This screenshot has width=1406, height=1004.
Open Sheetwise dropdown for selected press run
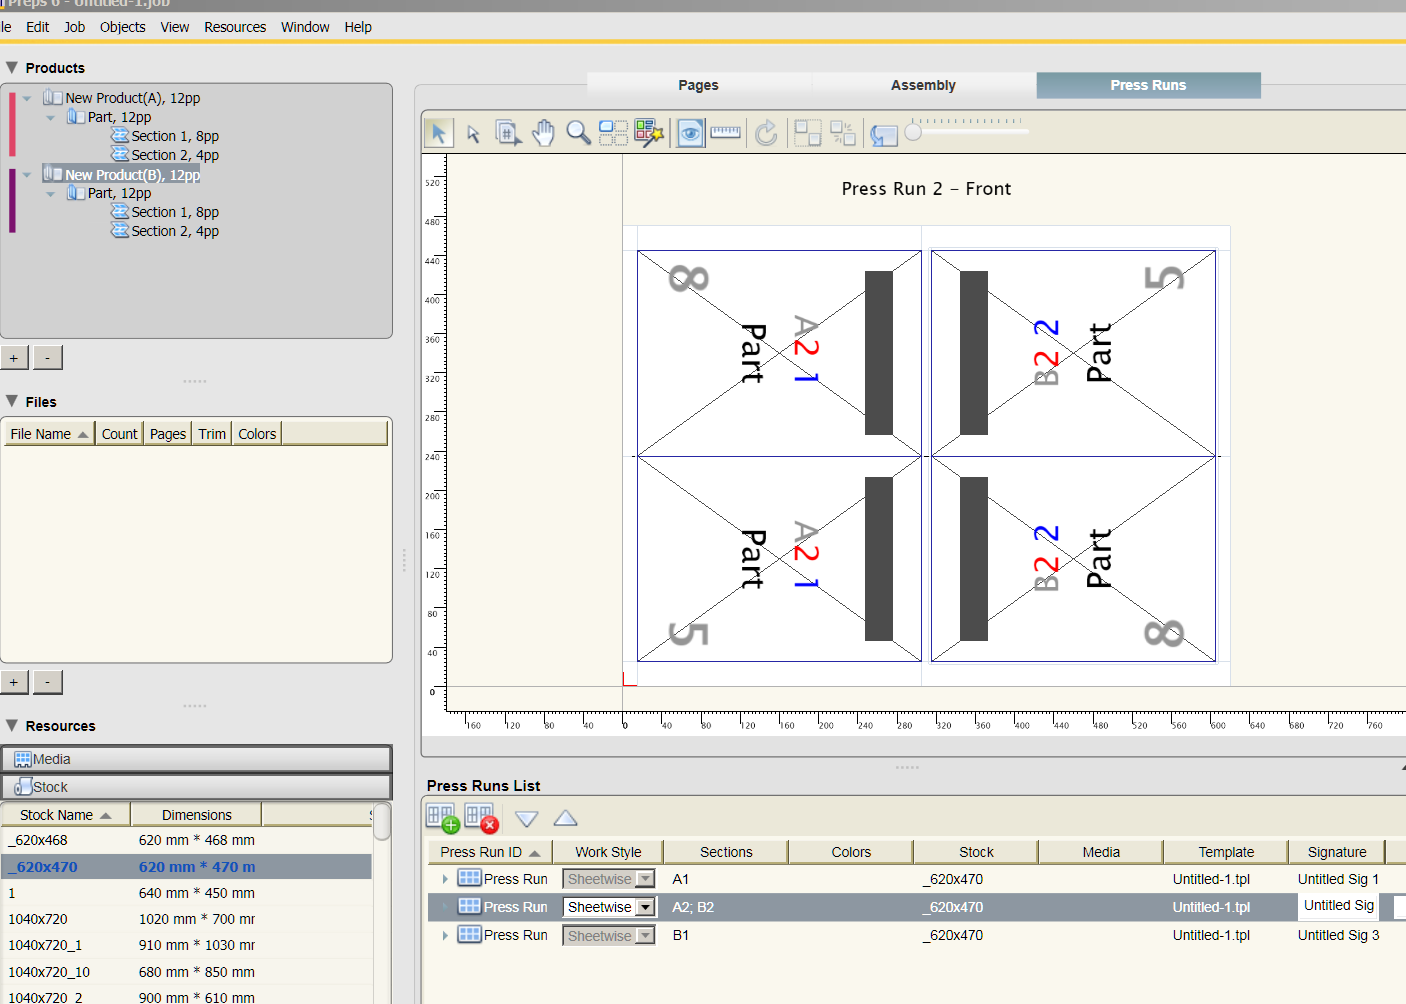point(646,908)
